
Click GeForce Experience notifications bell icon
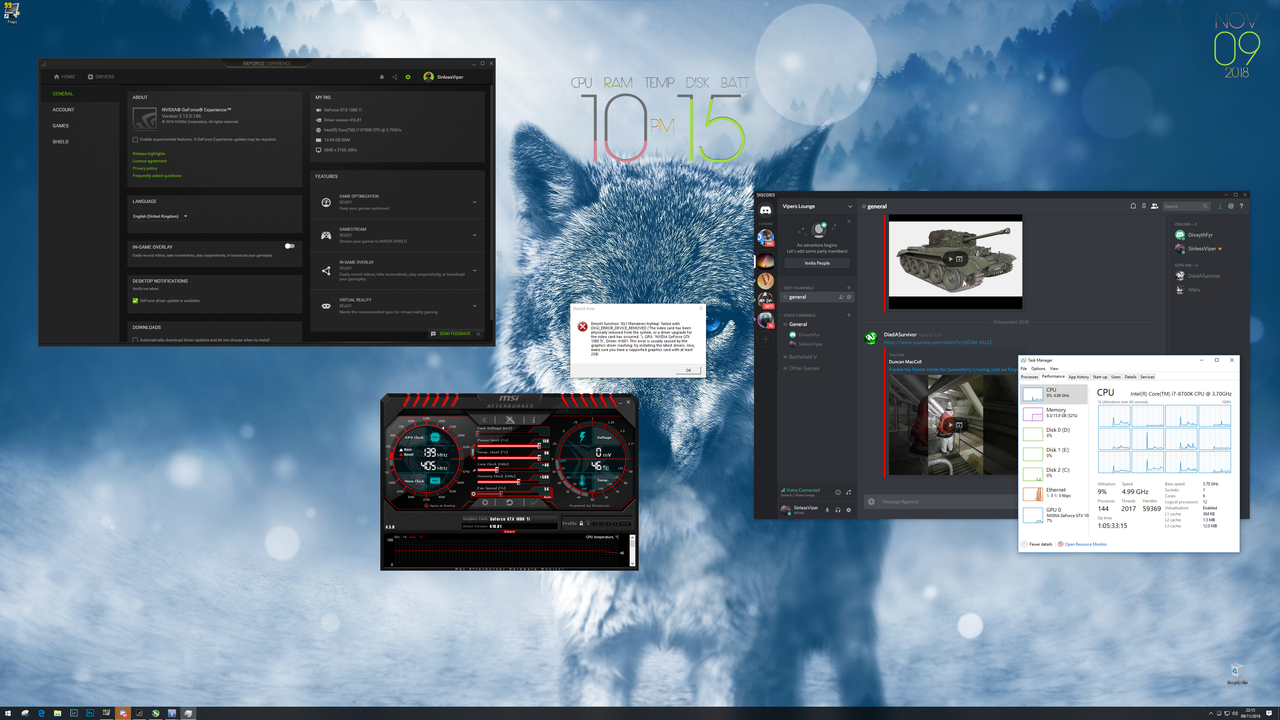click(x=382, y=77)
